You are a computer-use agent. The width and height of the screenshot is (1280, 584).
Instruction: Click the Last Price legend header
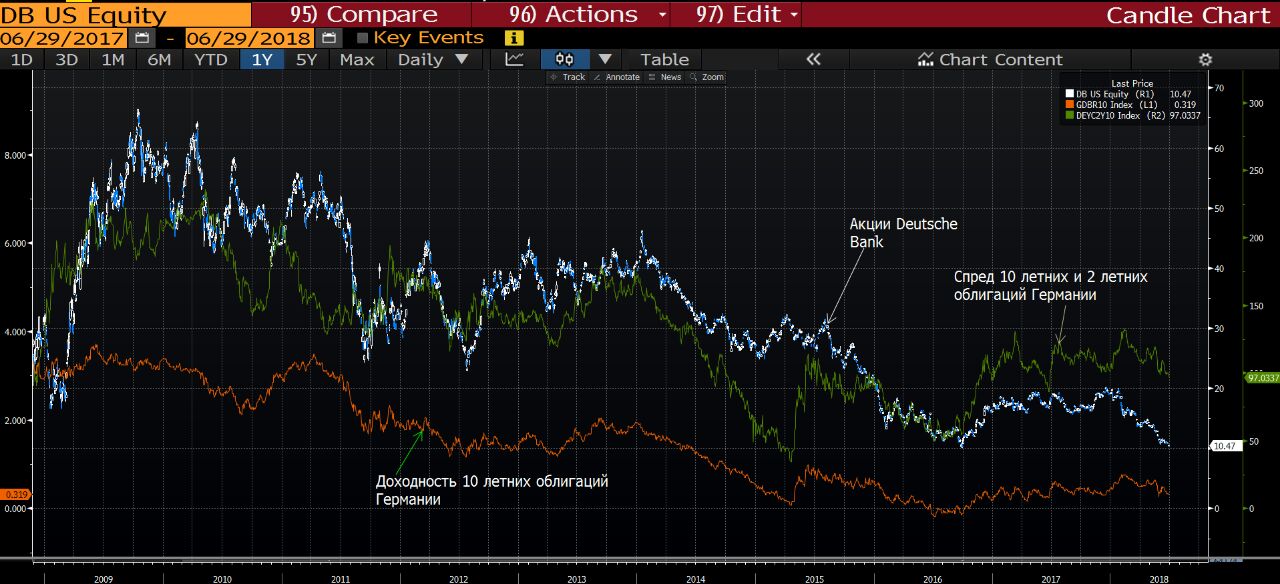pyautogui.click(x=1132, y=84)
